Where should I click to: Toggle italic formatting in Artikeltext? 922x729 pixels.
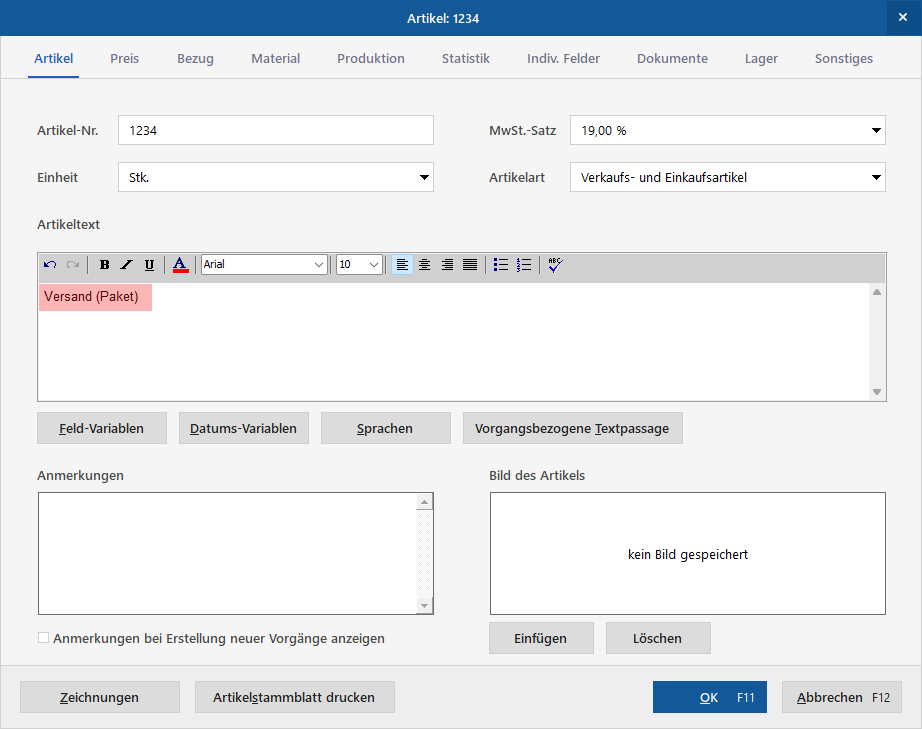(x=126, y=265)
